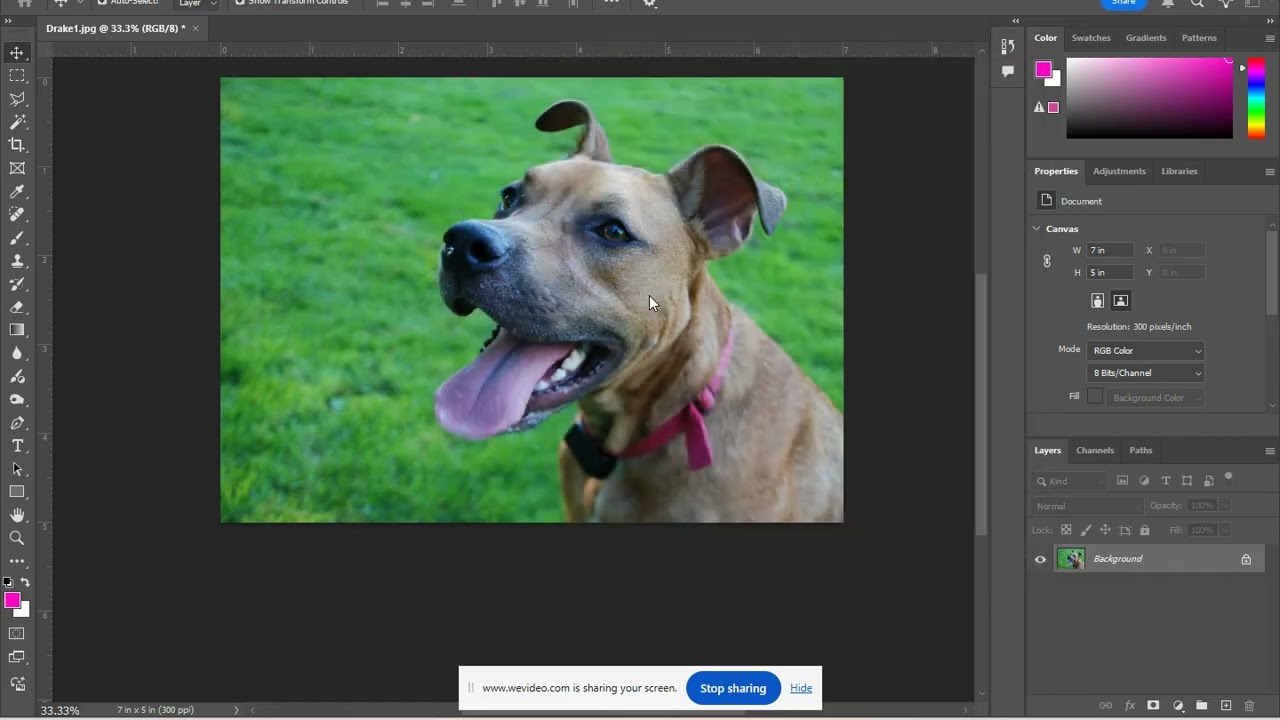Select the Move tool

click(17, 52)
